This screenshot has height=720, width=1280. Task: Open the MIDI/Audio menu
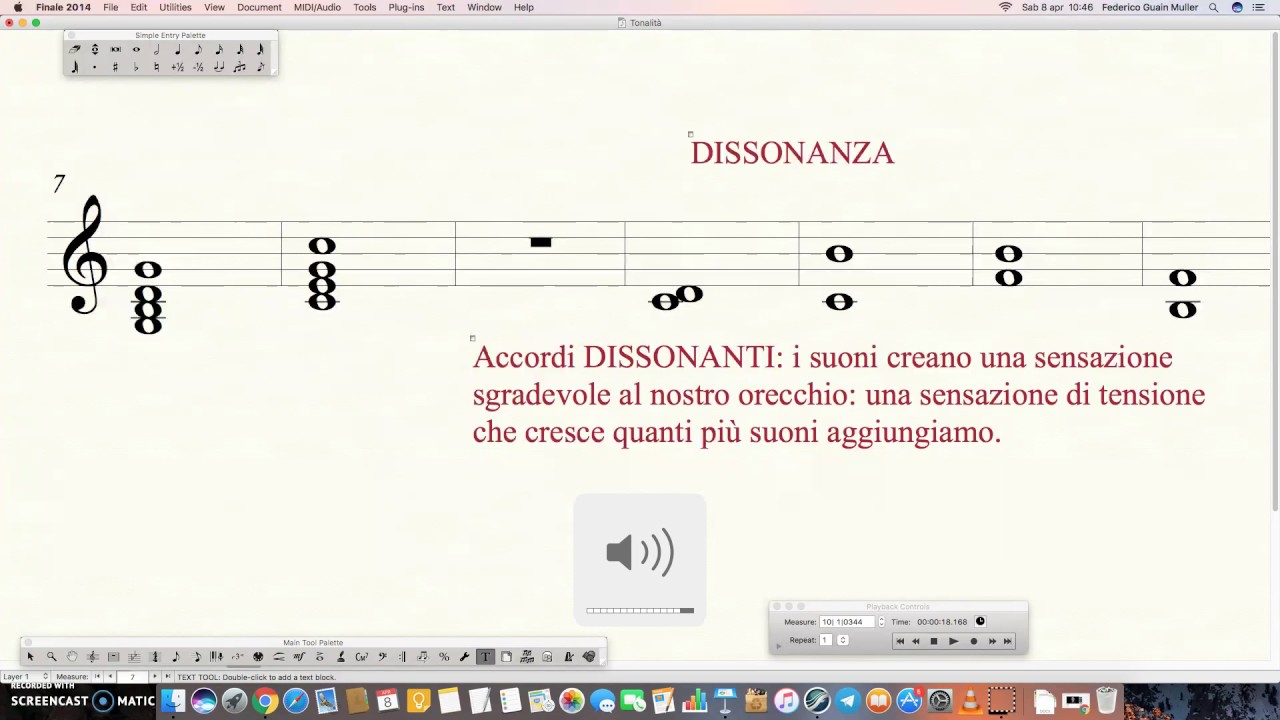click(x=317, y=7)
